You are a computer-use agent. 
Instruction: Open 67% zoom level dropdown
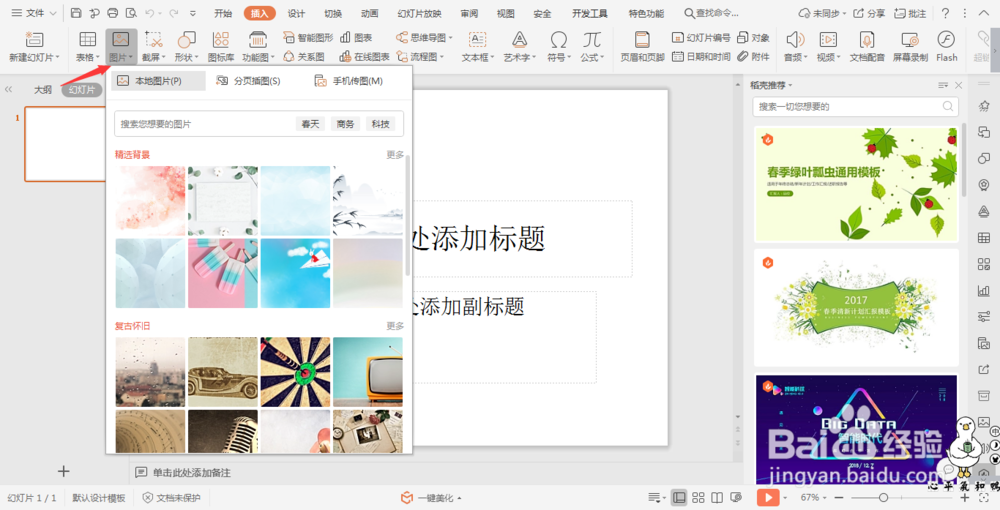coord(813,497)
